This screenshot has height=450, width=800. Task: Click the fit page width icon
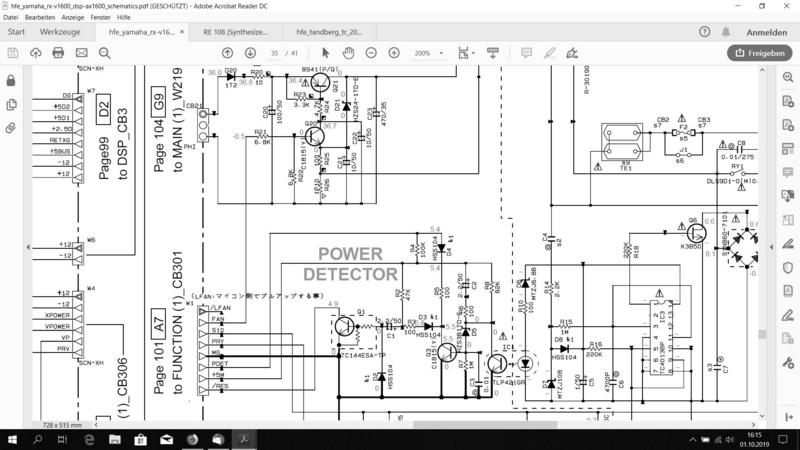coord(463,53)
